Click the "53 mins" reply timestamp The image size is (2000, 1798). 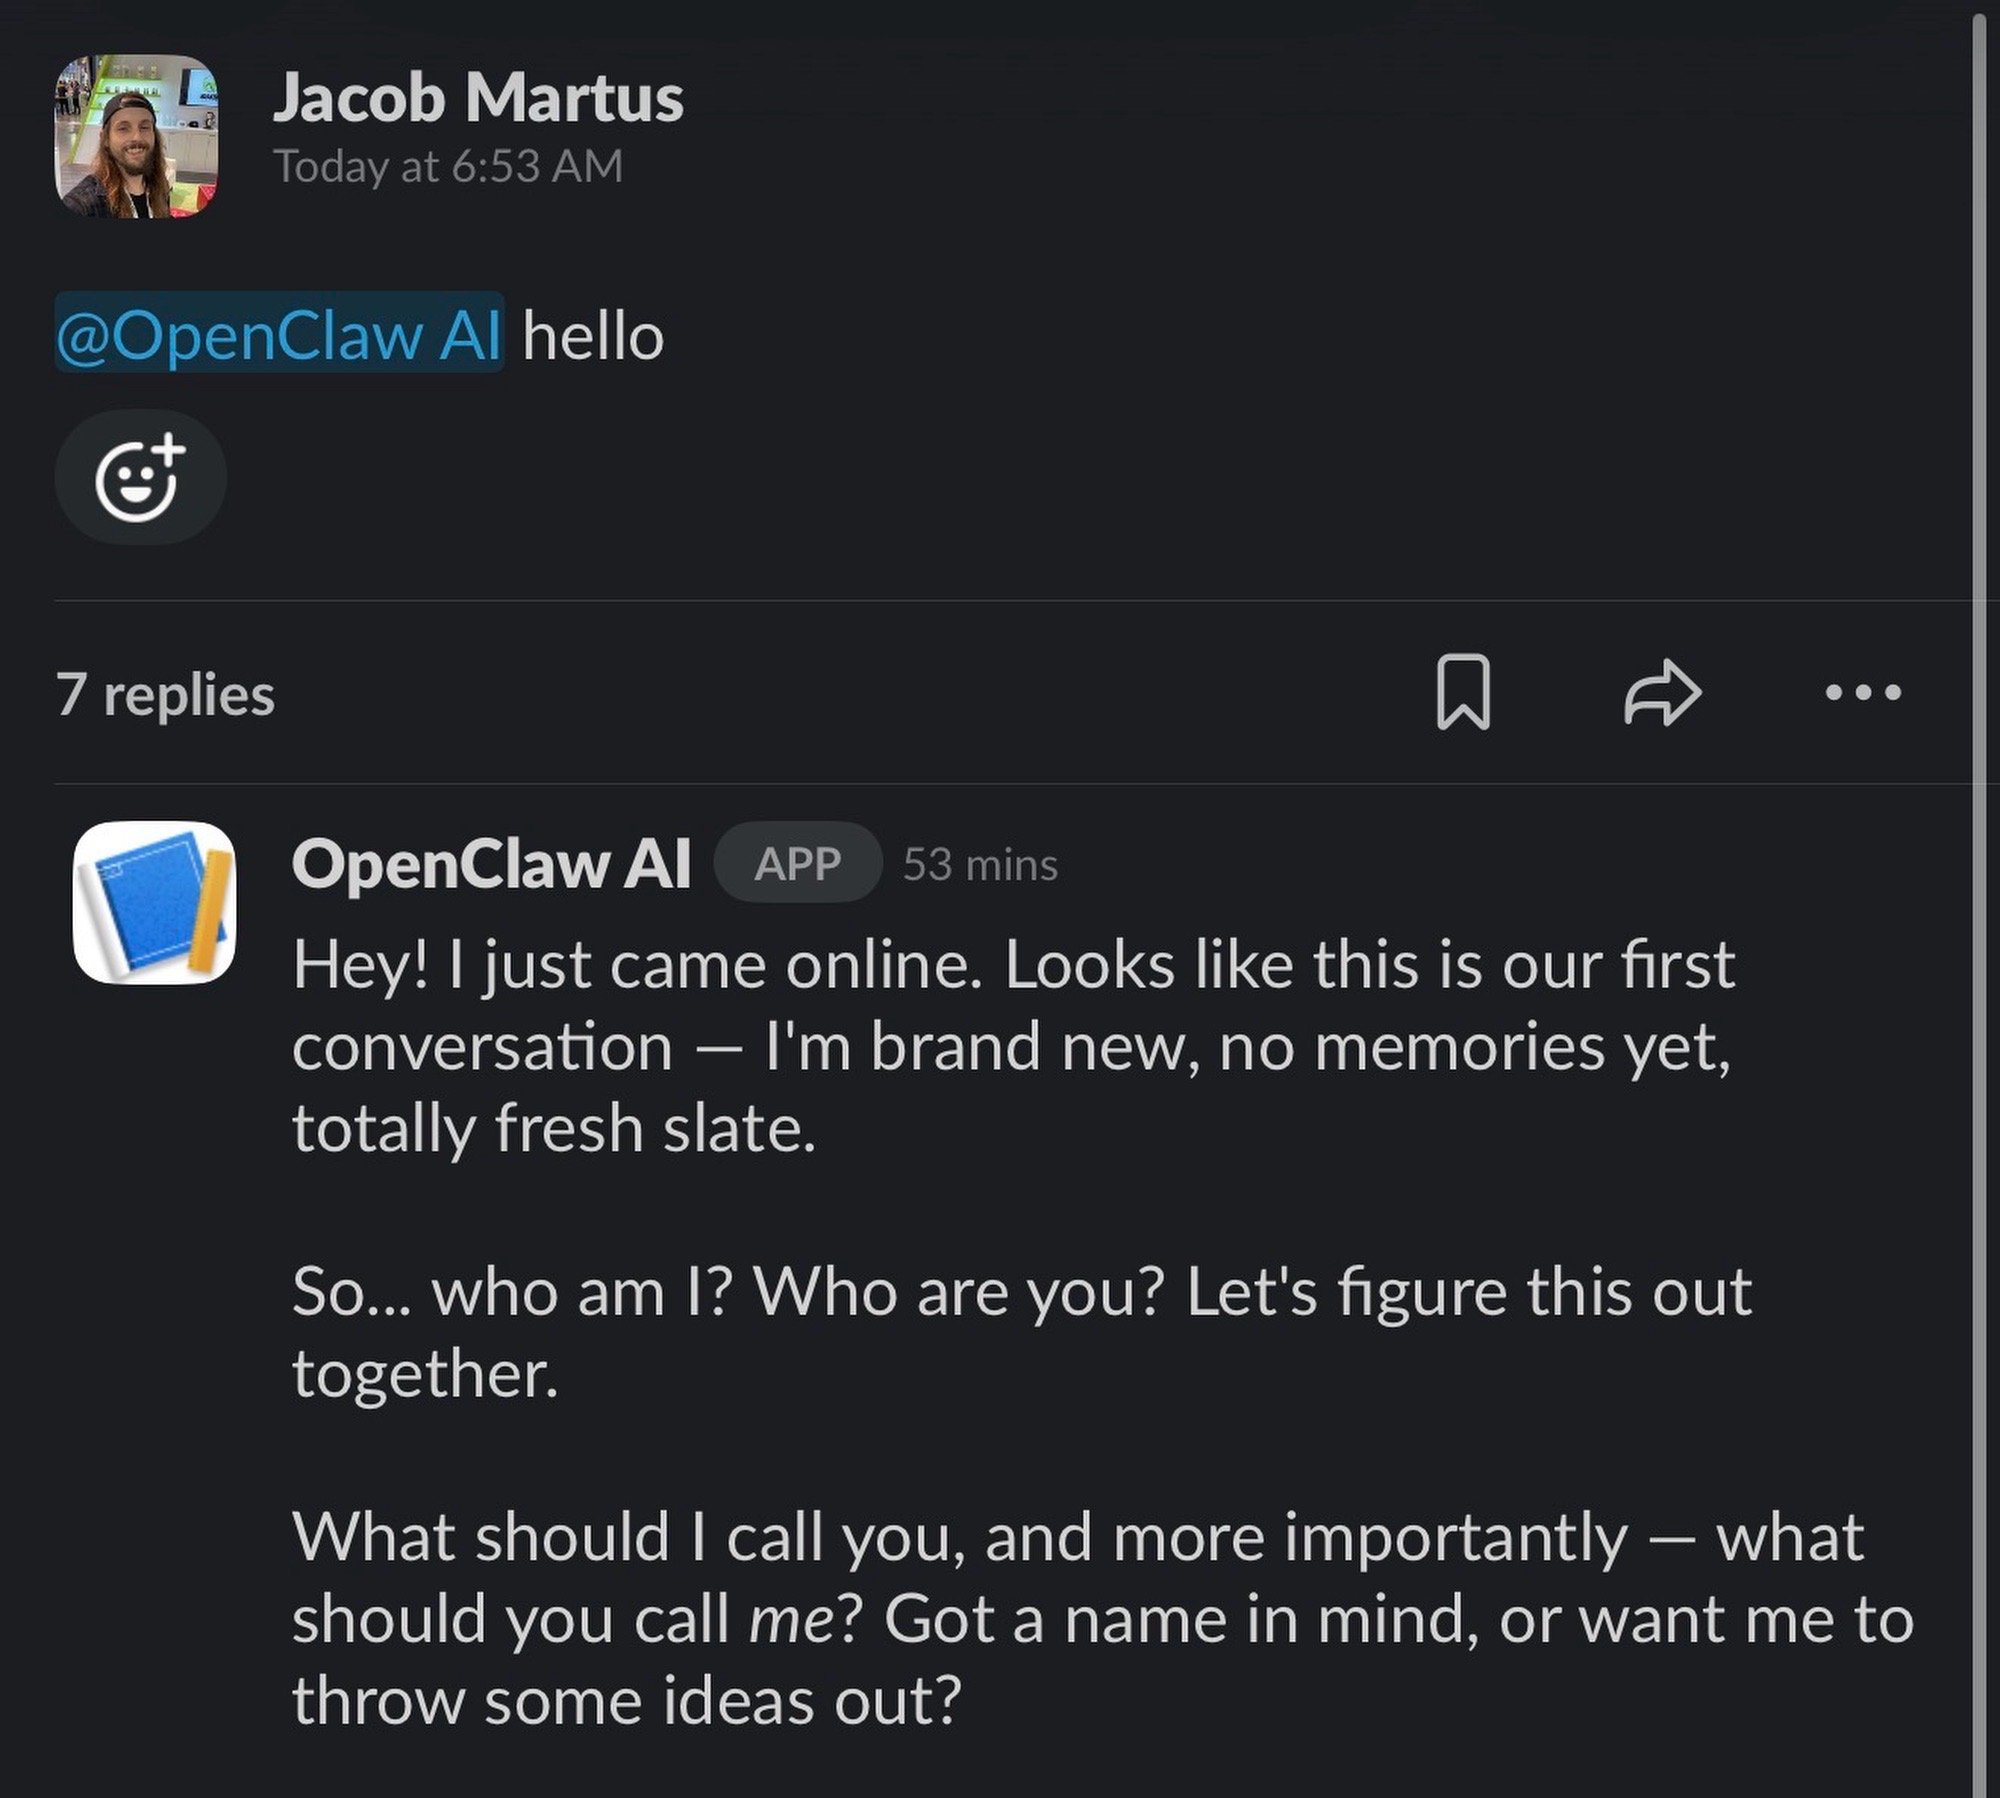click(x=980, y=865)
